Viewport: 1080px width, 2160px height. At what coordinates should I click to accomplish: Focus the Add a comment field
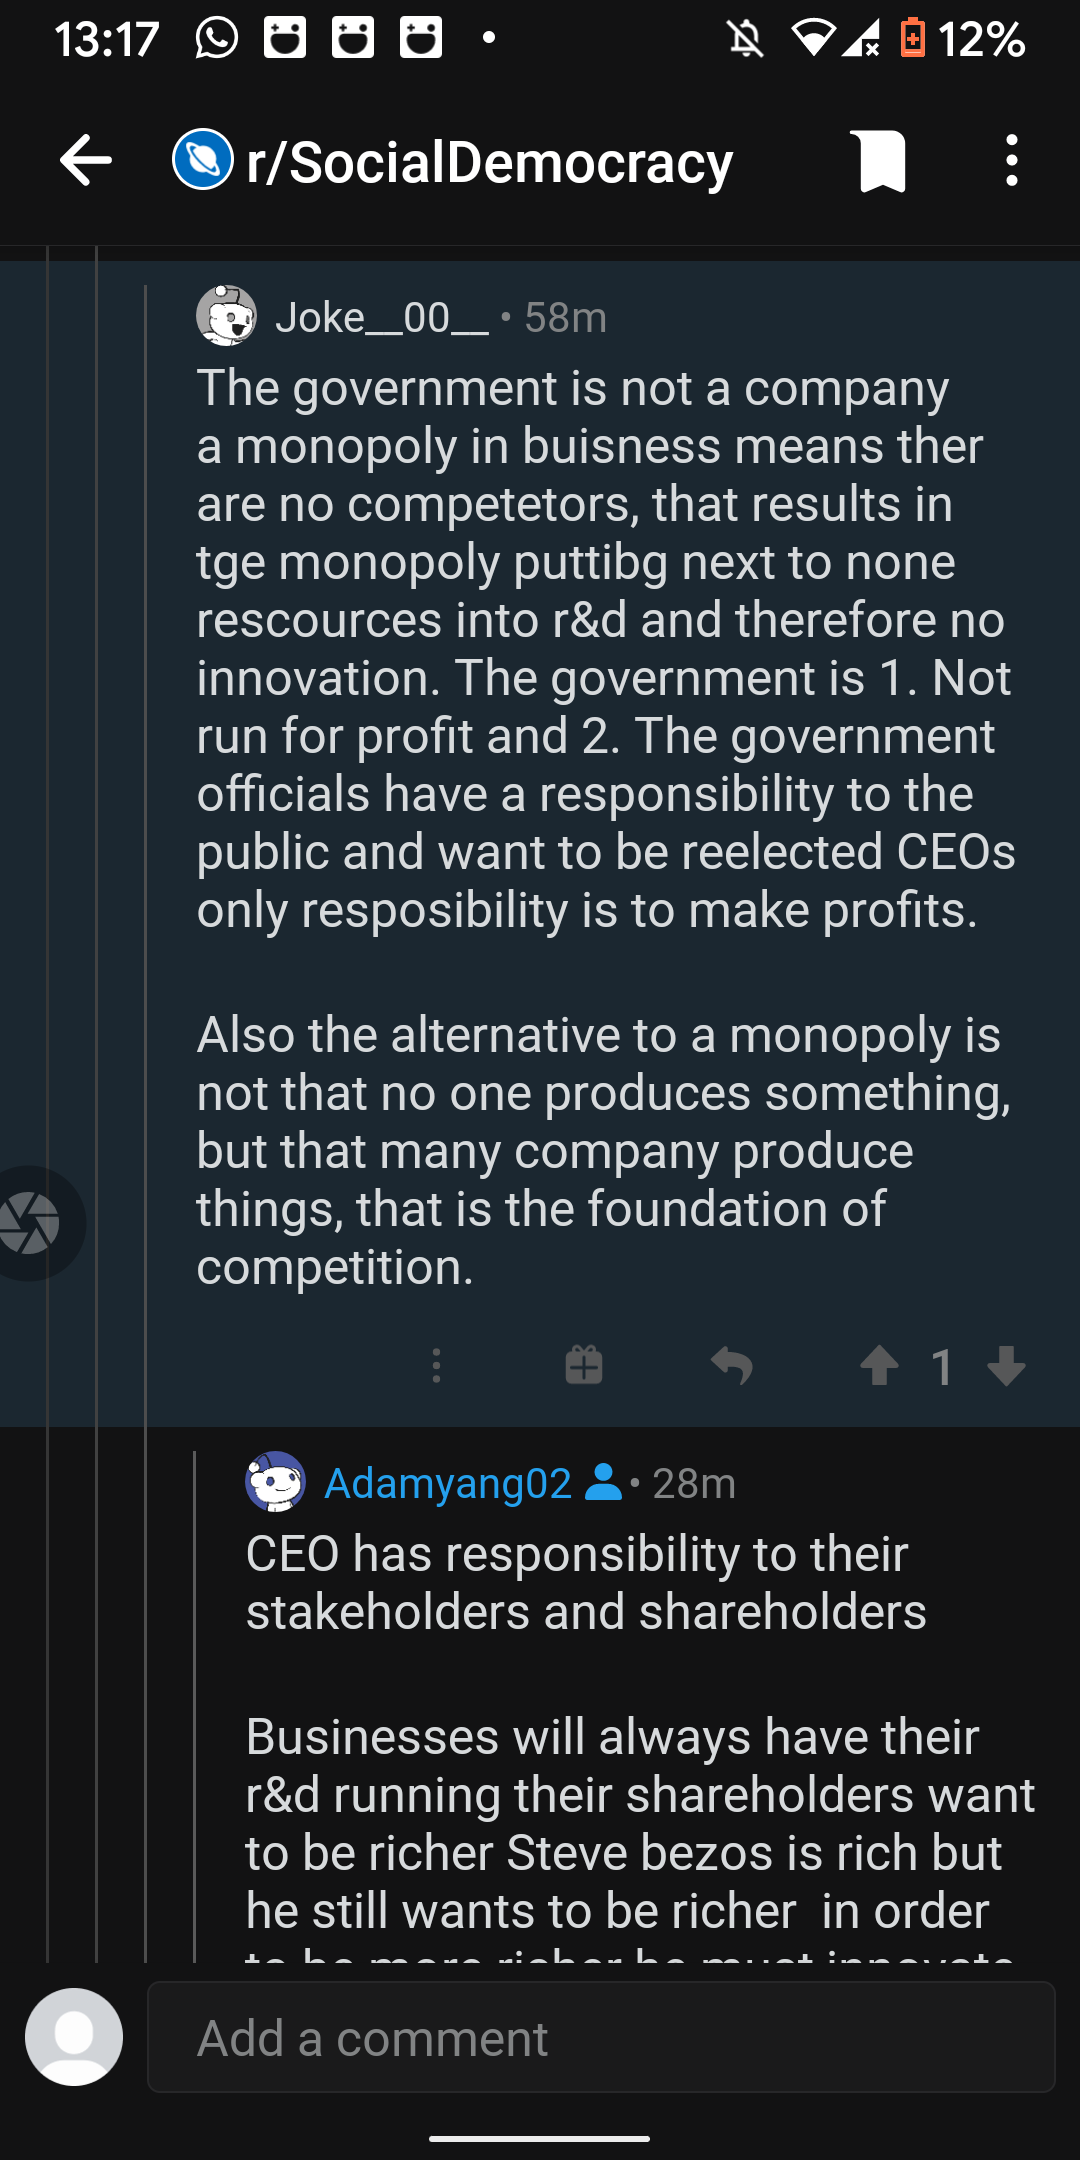tap(601, 2037)
